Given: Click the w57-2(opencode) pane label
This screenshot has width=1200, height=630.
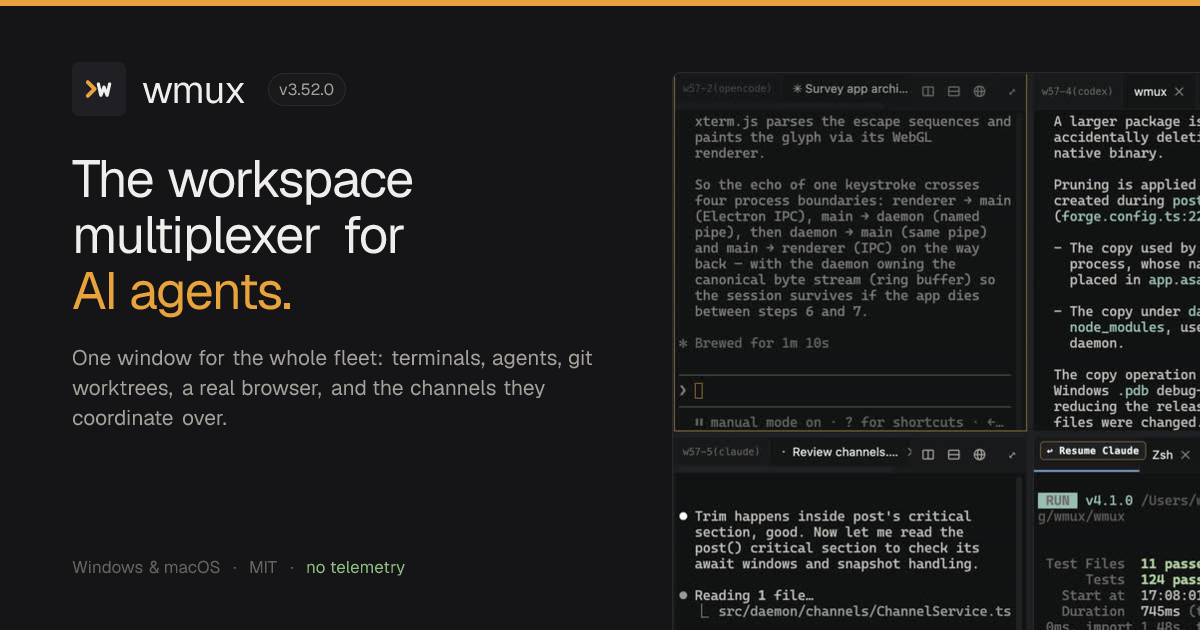Looking at the screenshot, I should point(727,89).
